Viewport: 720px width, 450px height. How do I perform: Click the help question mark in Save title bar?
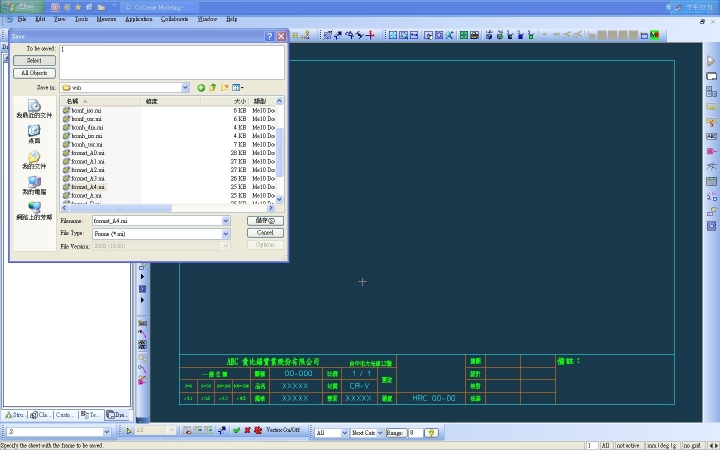(x=270, y=36)
